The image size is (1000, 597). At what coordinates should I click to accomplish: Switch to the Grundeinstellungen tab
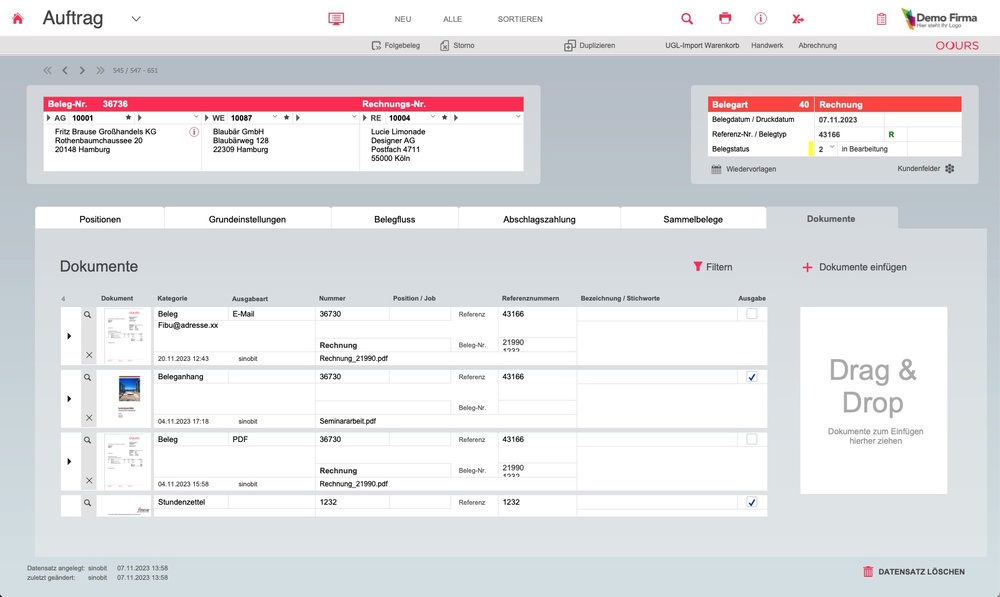[x=247, y=219]
